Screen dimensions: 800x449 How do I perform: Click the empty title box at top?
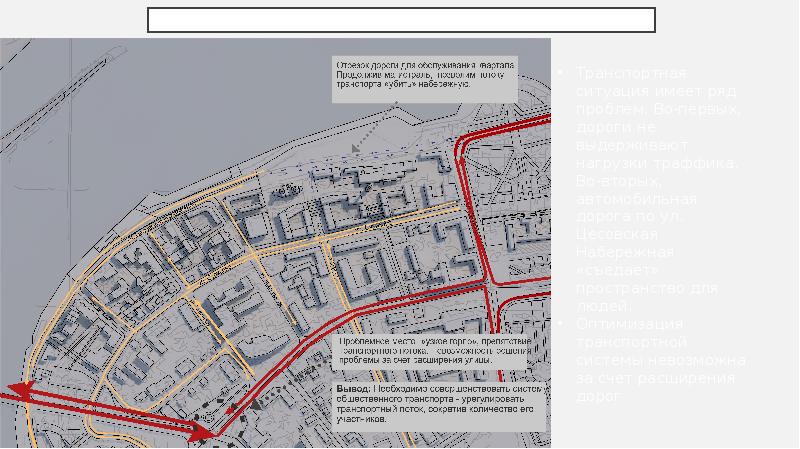point(401,20)
